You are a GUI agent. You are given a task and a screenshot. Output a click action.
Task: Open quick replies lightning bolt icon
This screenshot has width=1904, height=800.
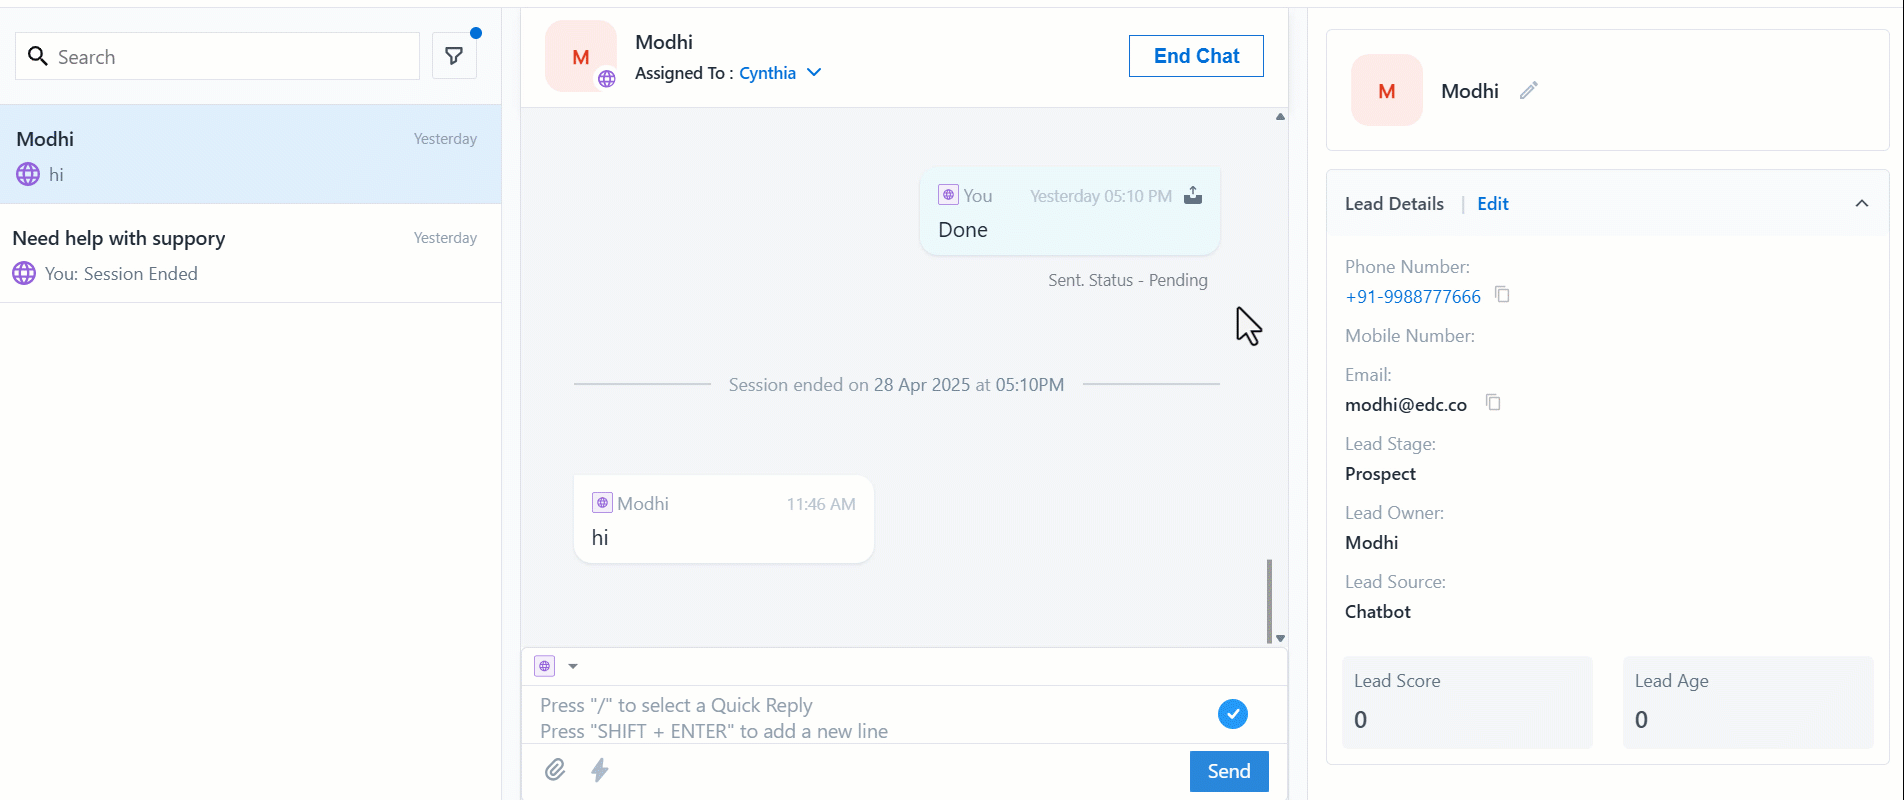click(x=600, y=769)
